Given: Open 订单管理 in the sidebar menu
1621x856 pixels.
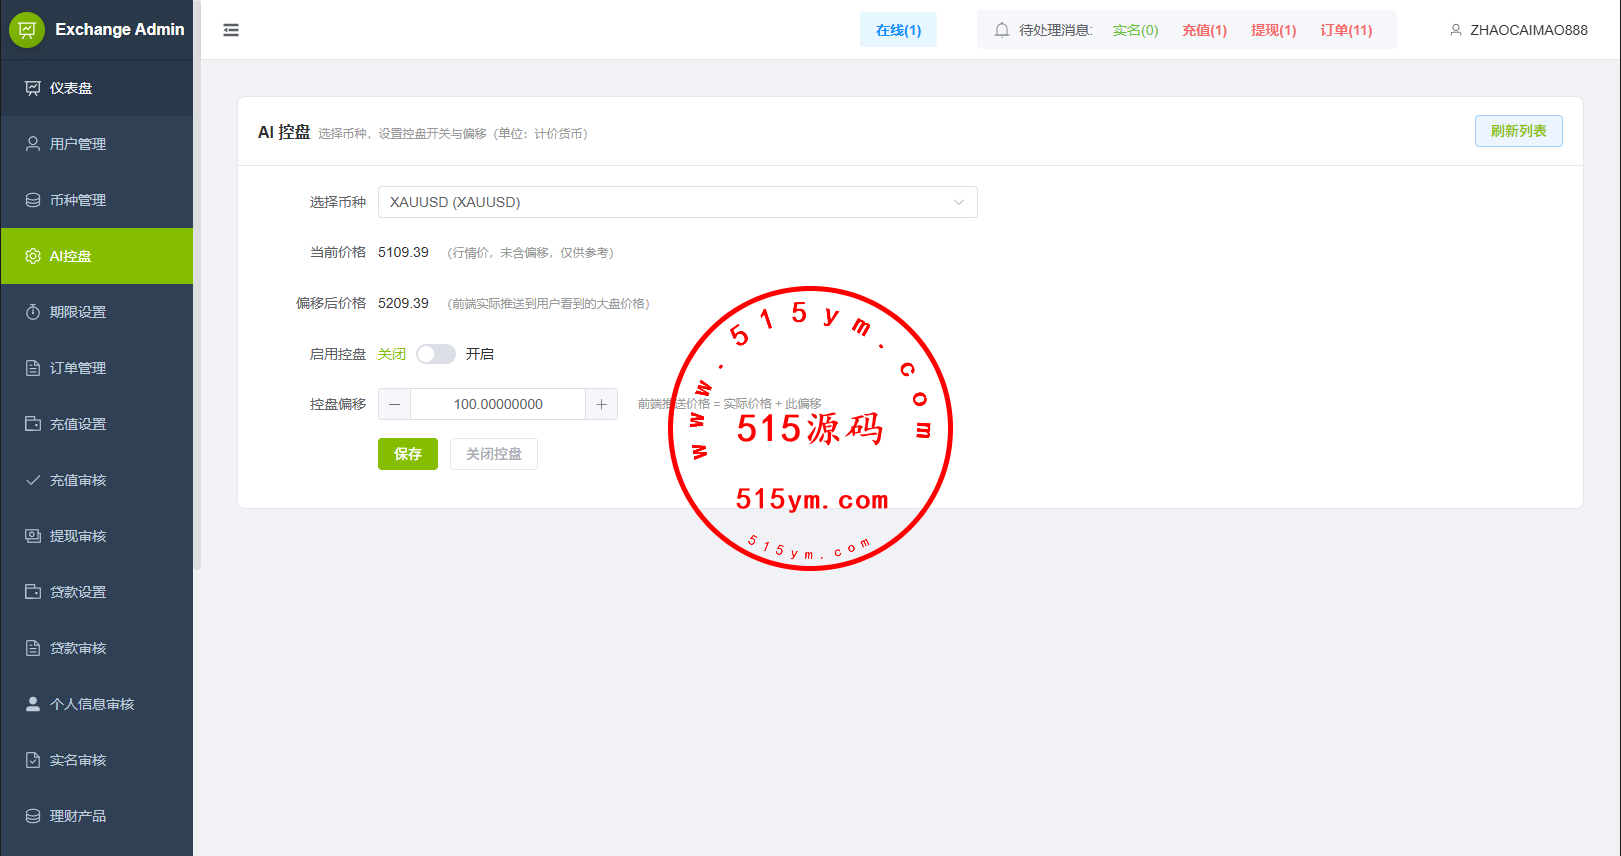Looking at the screenshot, I should click(x=78, y=368).
